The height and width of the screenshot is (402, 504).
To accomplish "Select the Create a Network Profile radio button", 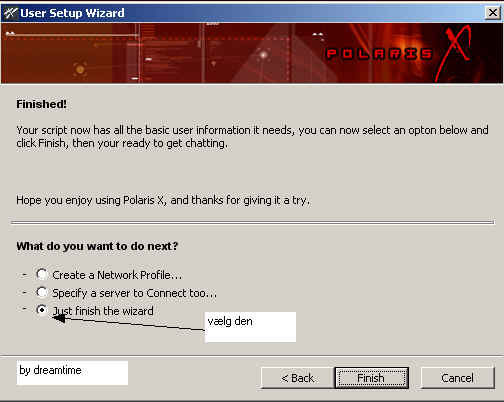I will click(x=42, y=274).
